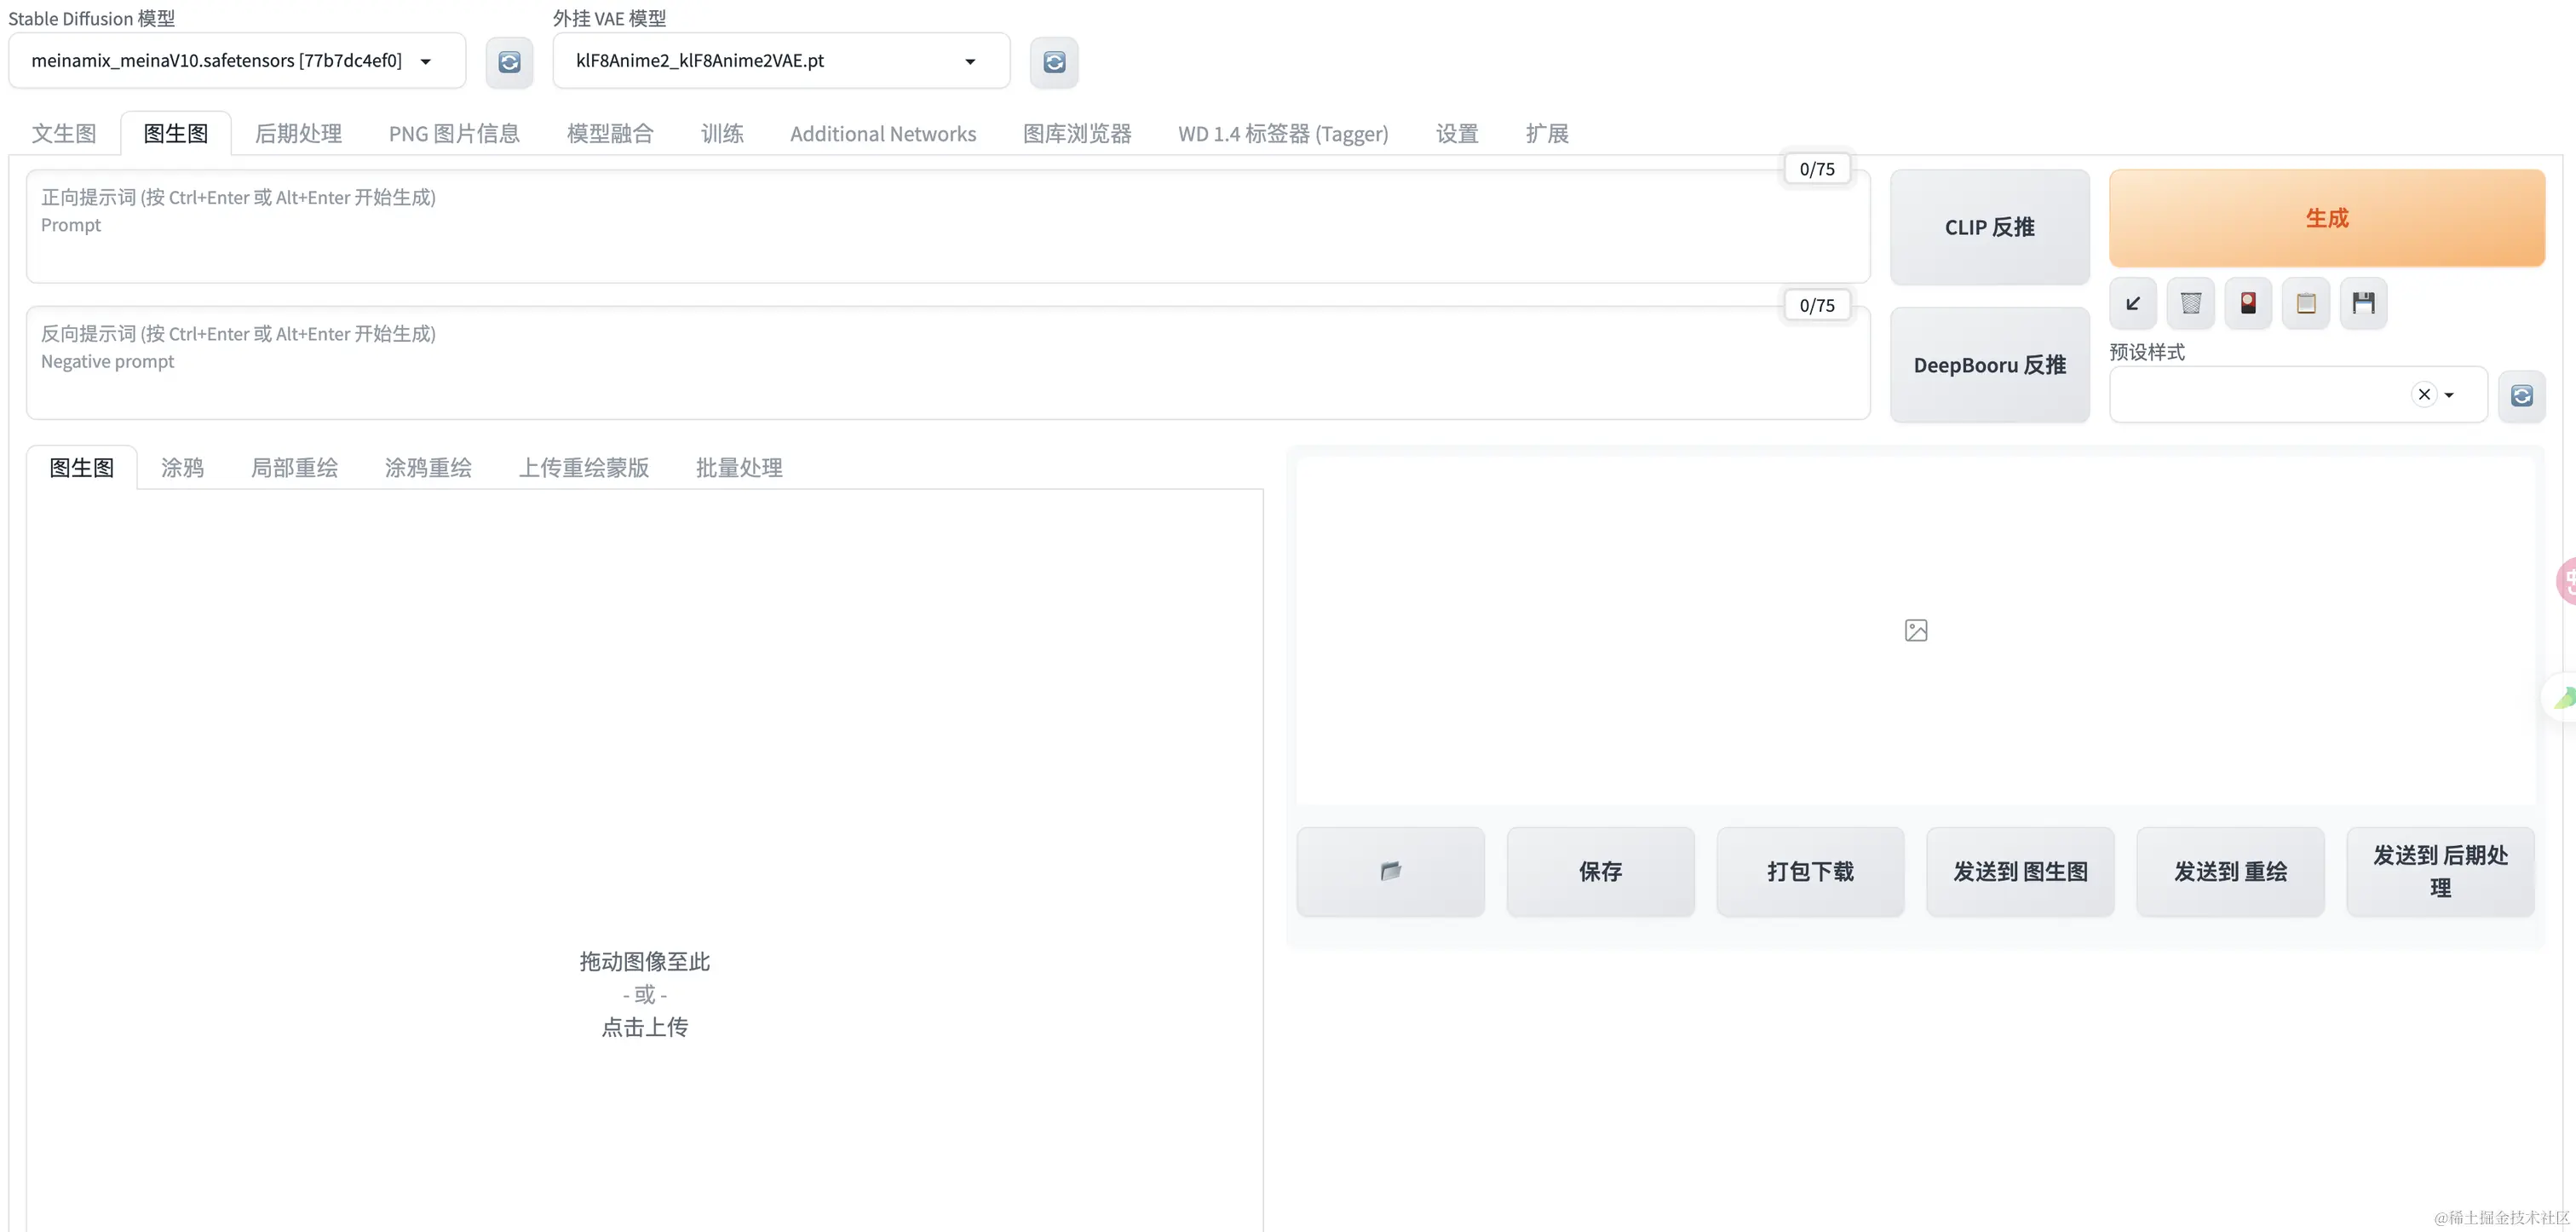Expand the preset styles dropdown
The height and width of the screenshot is (1232, 2576).
[2449, 395]
